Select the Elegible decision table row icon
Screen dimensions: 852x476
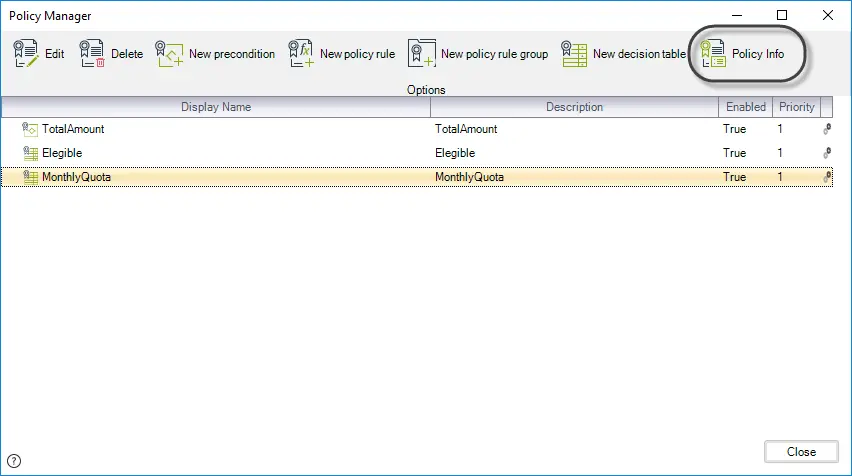tap(30, 153)
